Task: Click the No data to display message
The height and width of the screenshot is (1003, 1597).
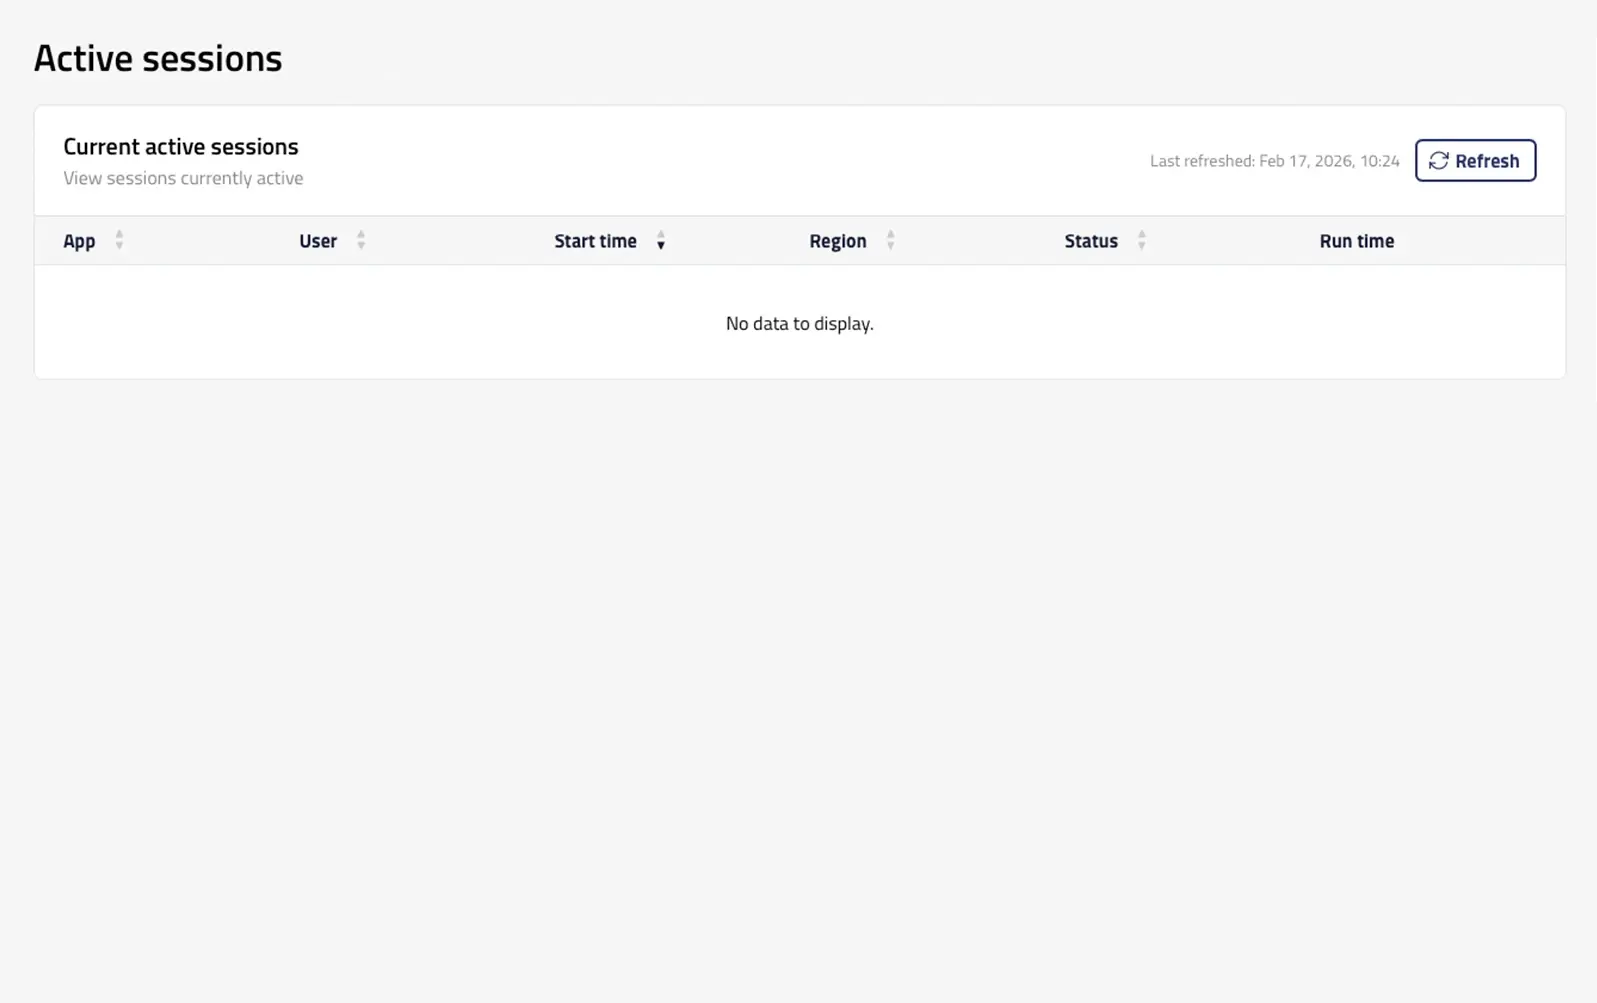Action: (799, 323)
